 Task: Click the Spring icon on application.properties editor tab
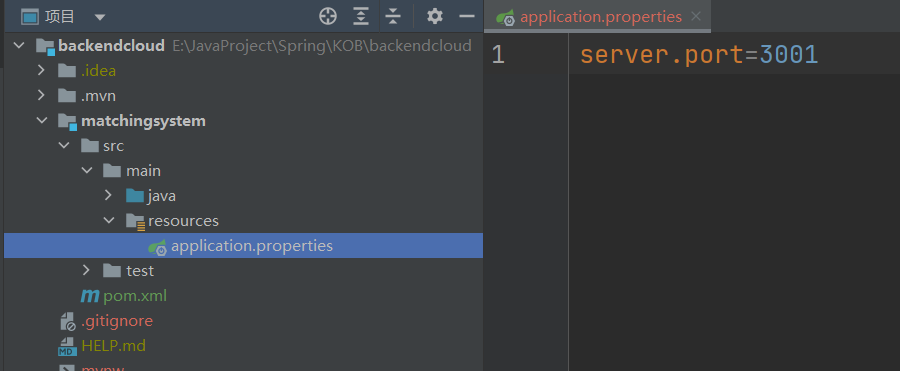[506, 18]
